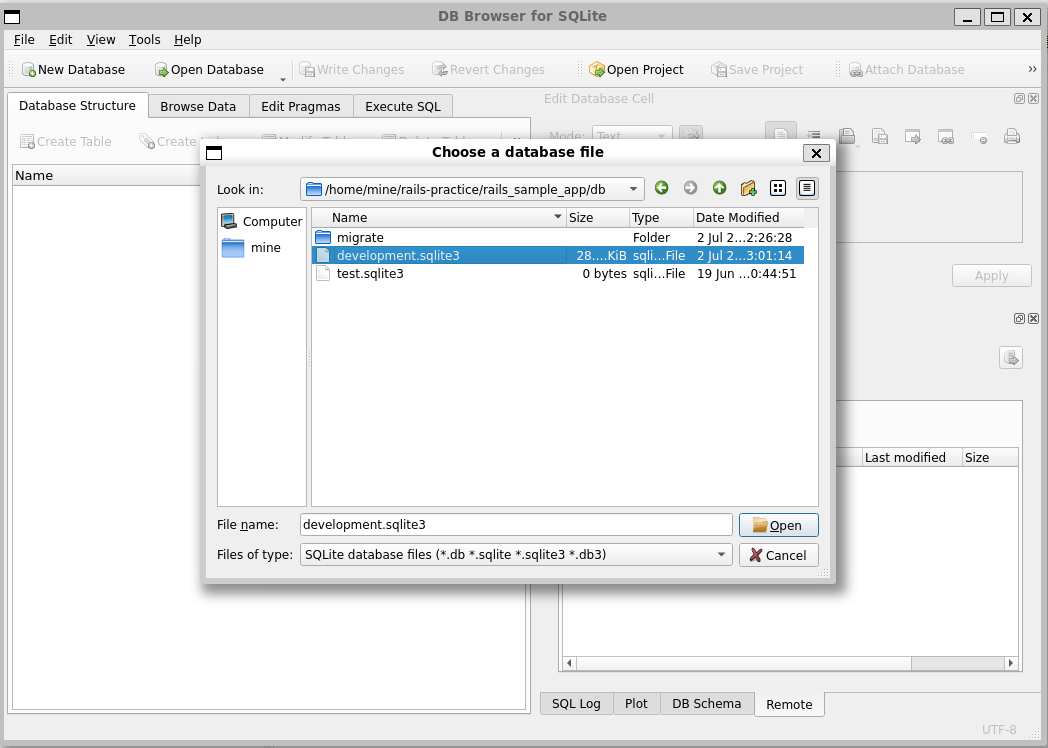Switch to Execute SQL tab
The height and width of the screenshot is (748, 1048).
pyautogui.click(x=403, y=106)
